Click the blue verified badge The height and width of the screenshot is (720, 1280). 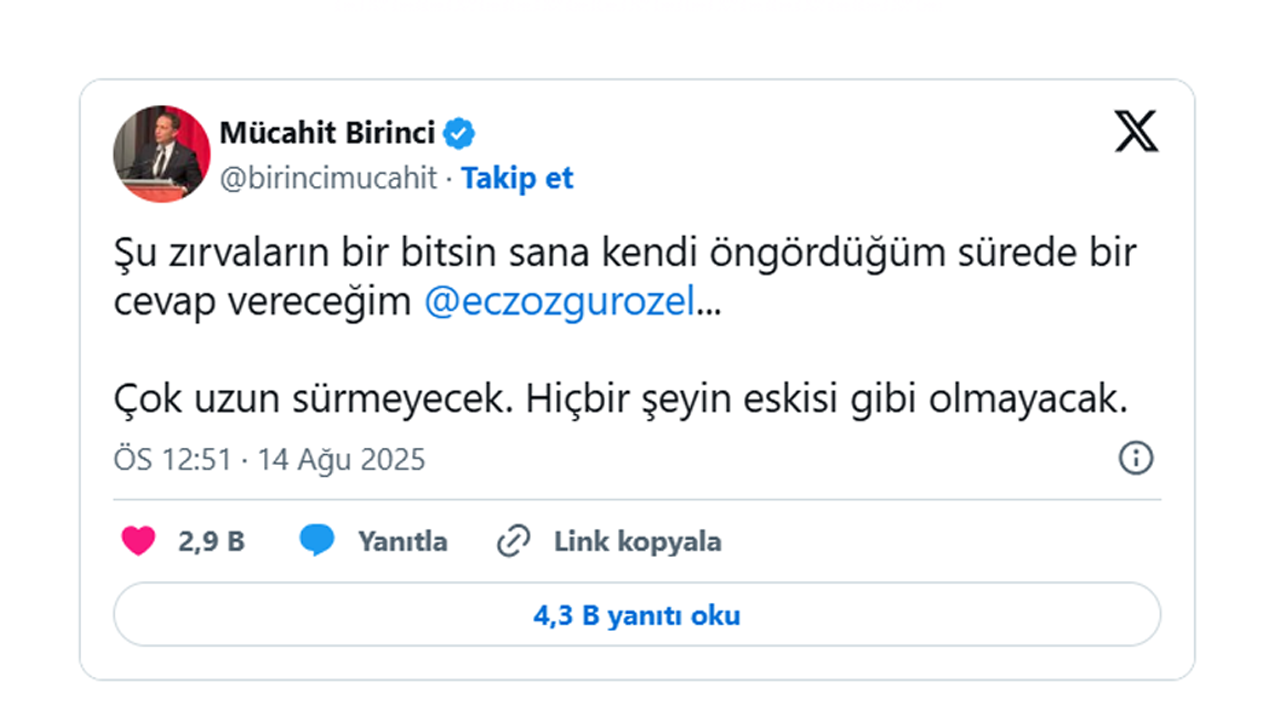point(459,133)
